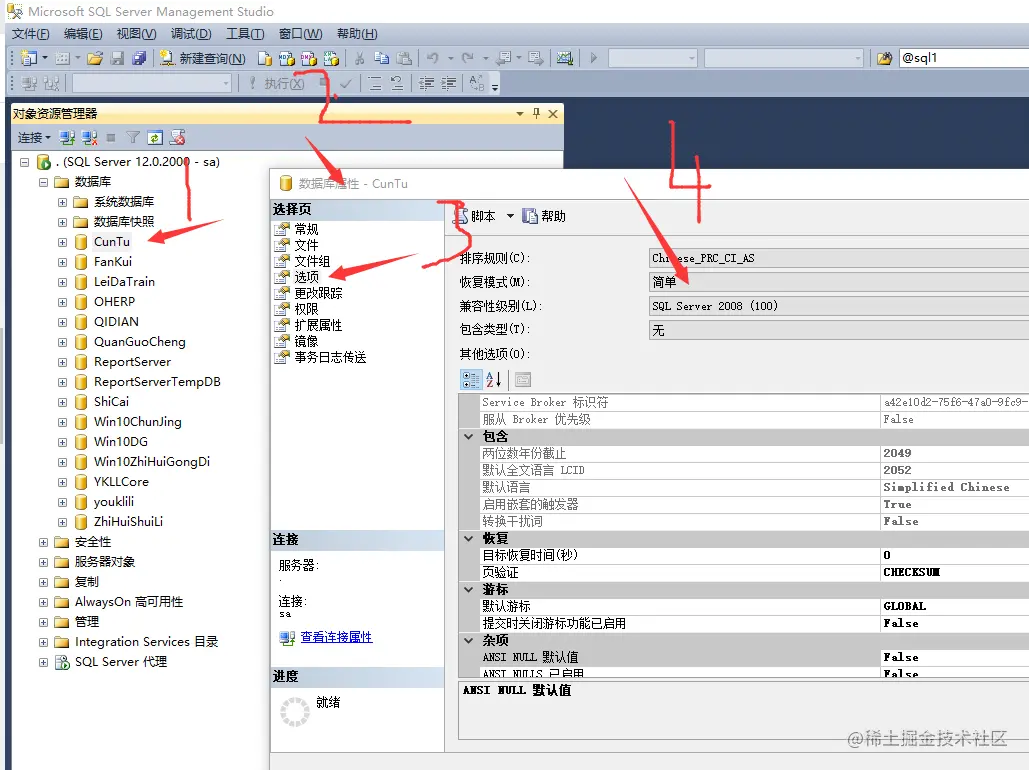Click the MDX query icon
Screen dimensions: 1029x770
(x=287, y=58)
